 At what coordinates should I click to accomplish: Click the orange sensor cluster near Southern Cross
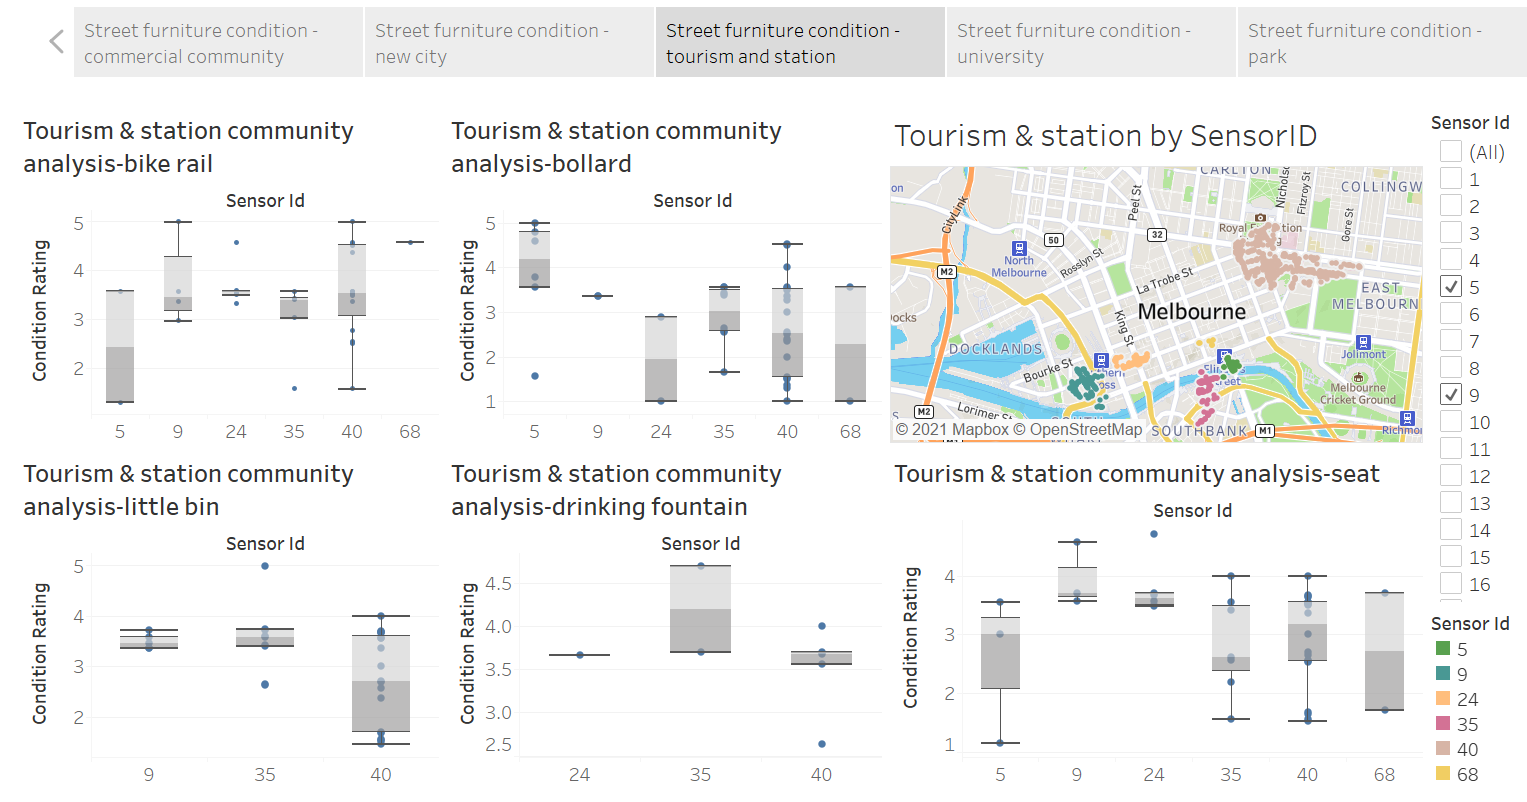click(x=1133, y=358)
